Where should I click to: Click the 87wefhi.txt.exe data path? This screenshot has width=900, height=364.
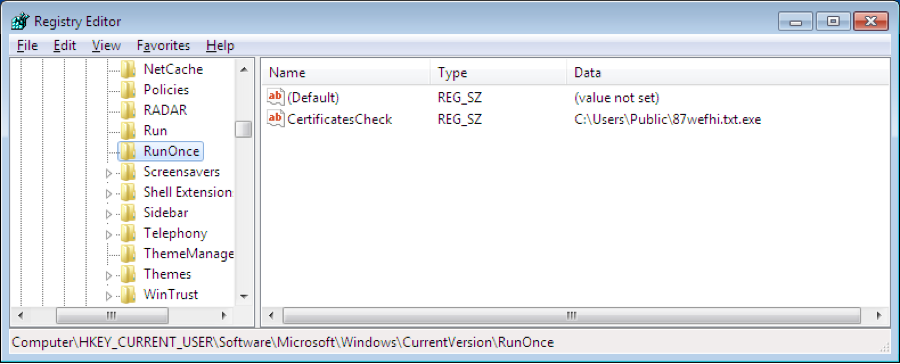pyautogui.click(x=668, y=119)
